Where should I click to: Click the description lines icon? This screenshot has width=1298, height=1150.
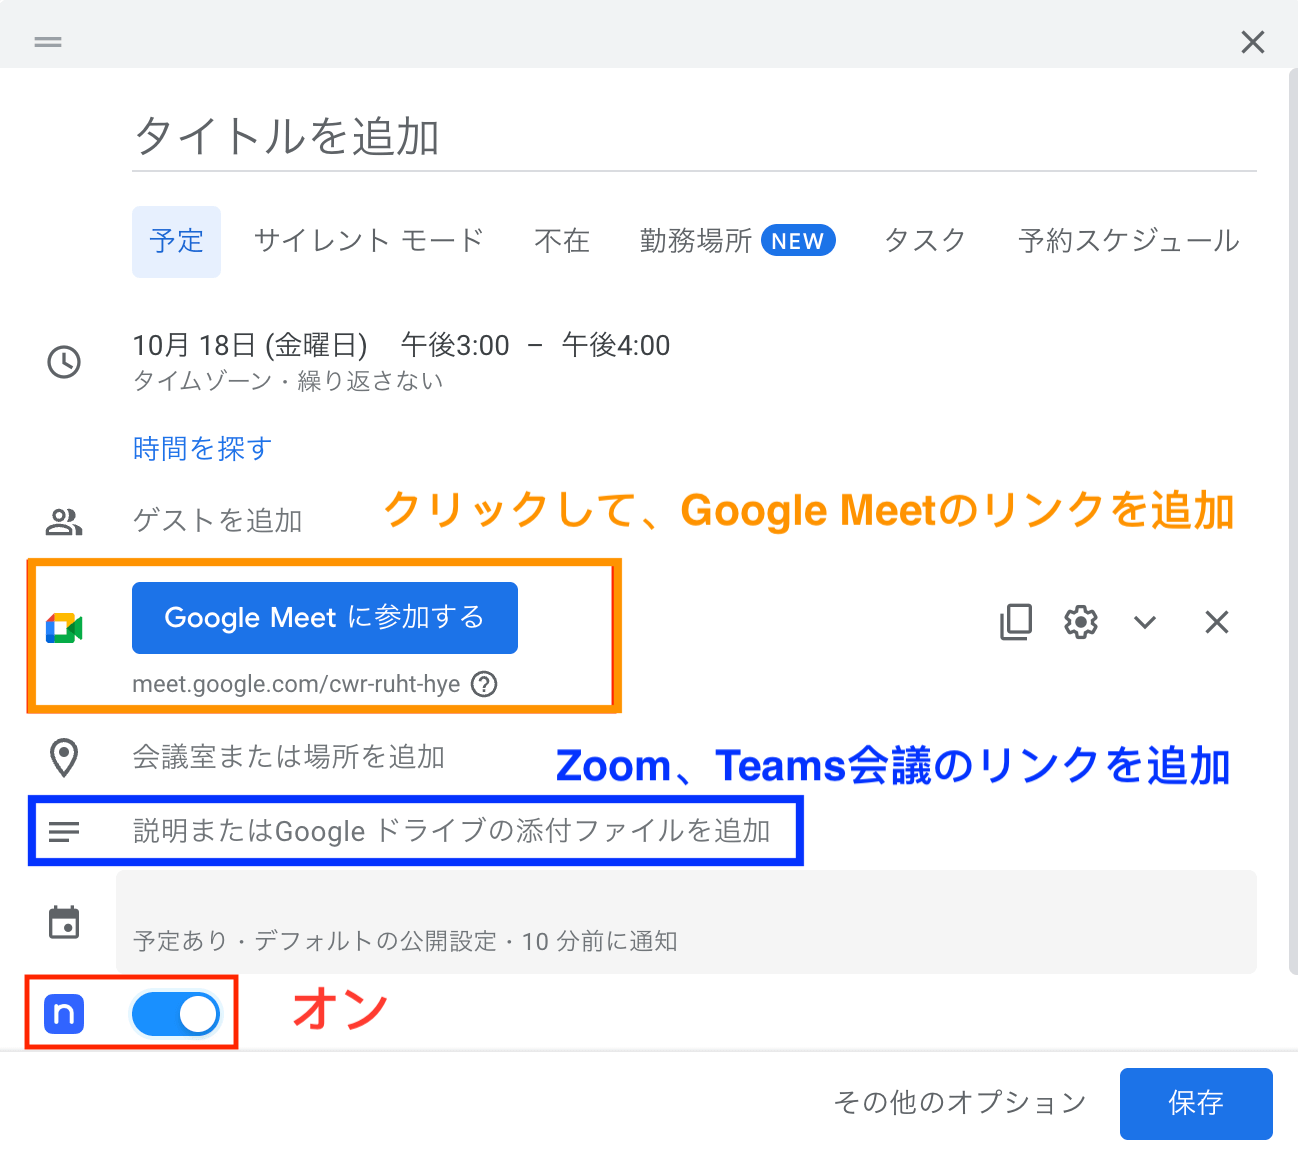64,831
